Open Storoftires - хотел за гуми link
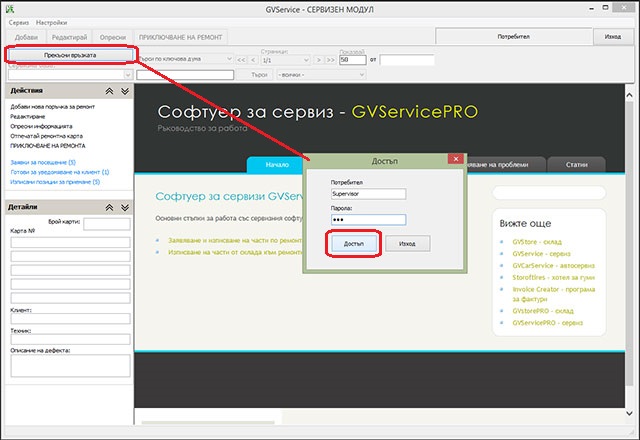This screenshot has width=640, height=440. [553, 278]
